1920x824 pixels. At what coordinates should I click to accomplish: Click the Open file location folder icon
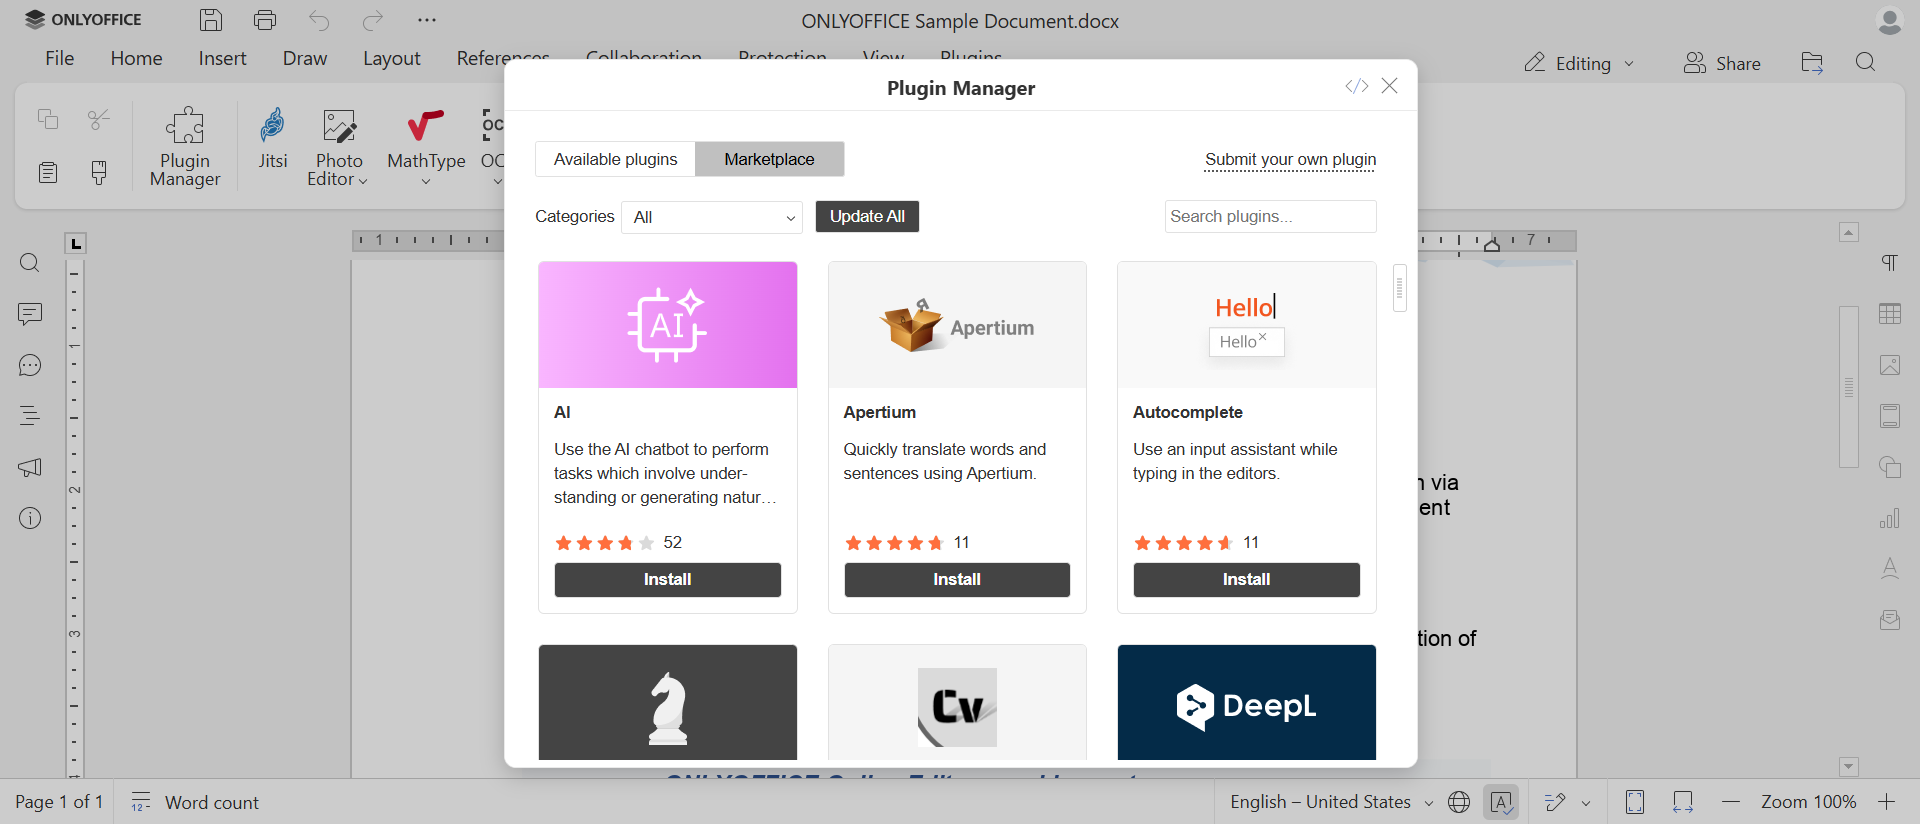point(1812,63)
